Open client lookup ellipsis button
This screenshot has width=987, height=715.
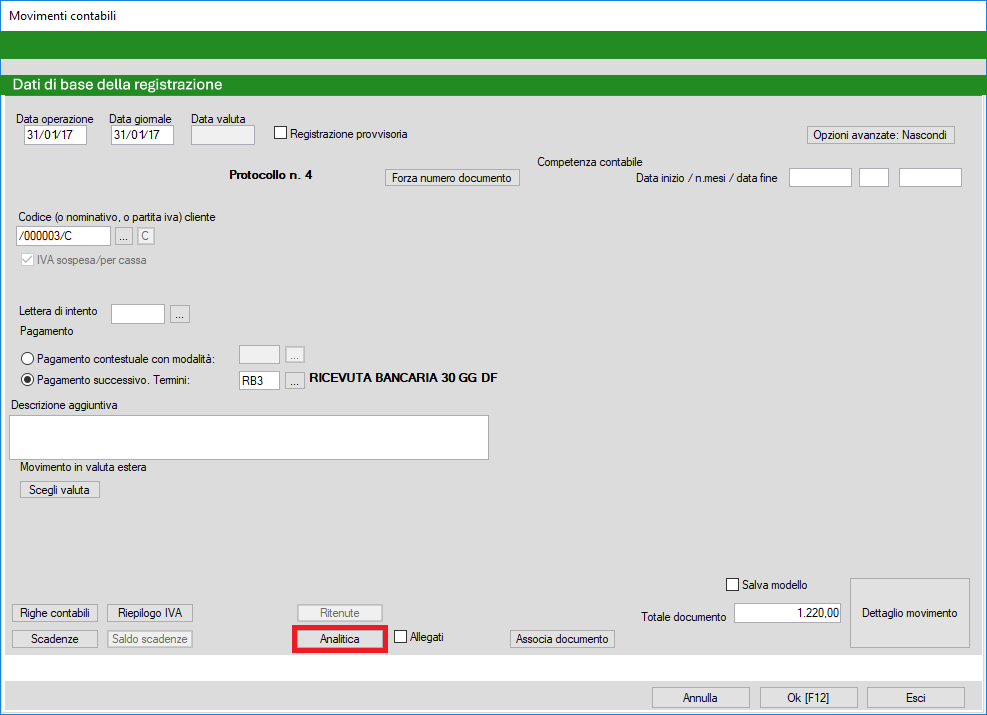click(x=124, y=236)
